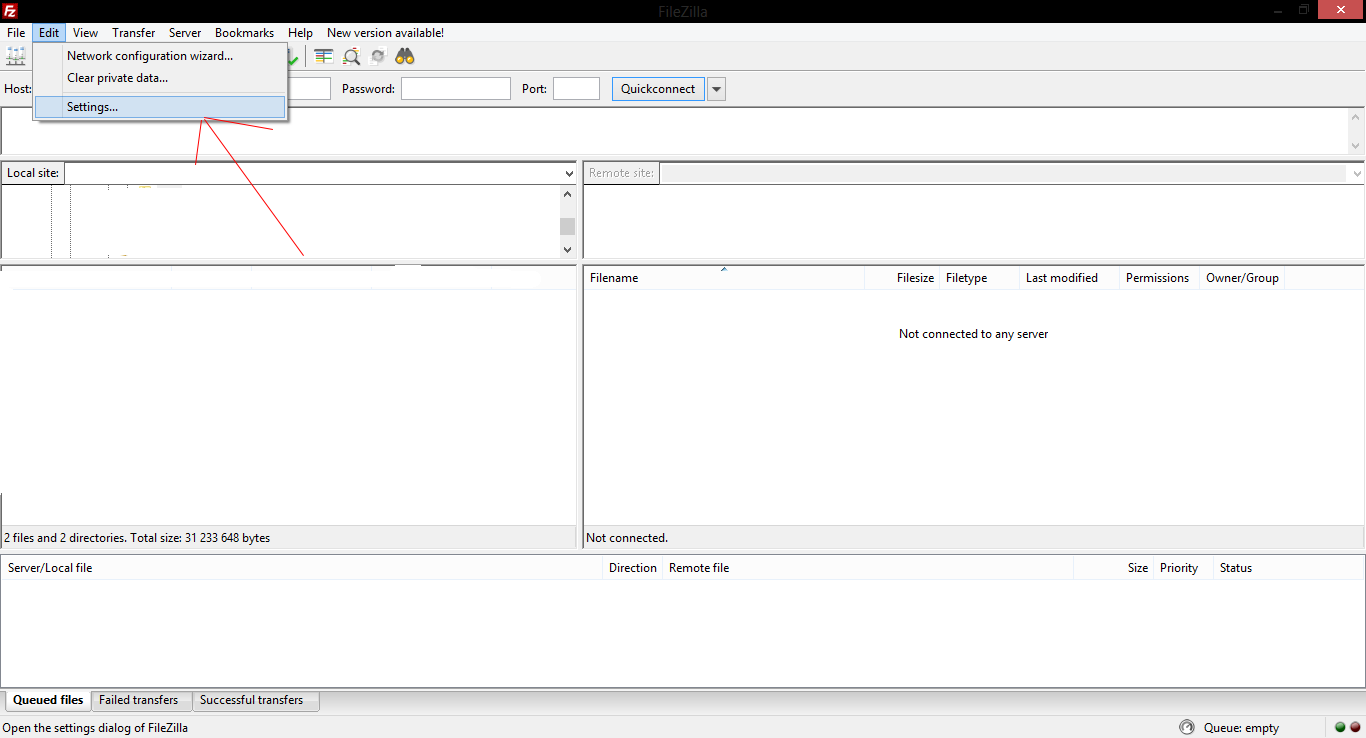Screen dimensions: 1366x738
Task: Click local tree scrollbar down arrow
Action: pos(568,250)
